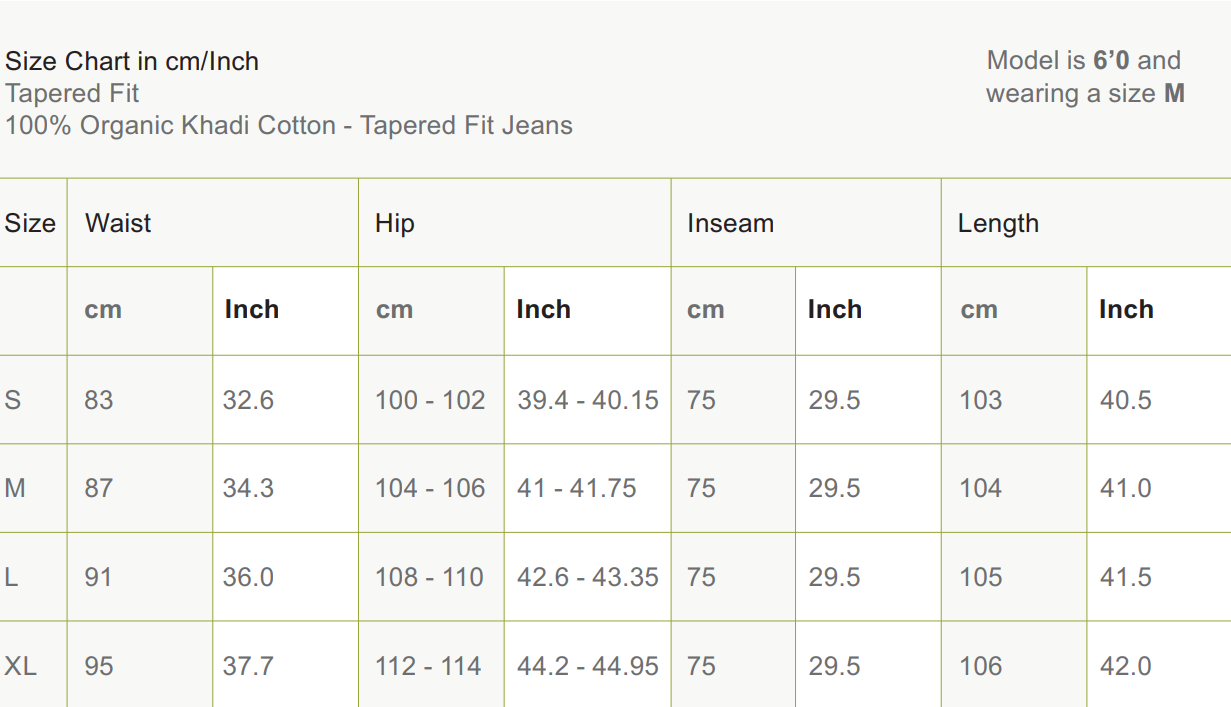This screenshot has height=707, width=1231.
Task: Click the XL length inch value 42.0
Action: 1125,666
